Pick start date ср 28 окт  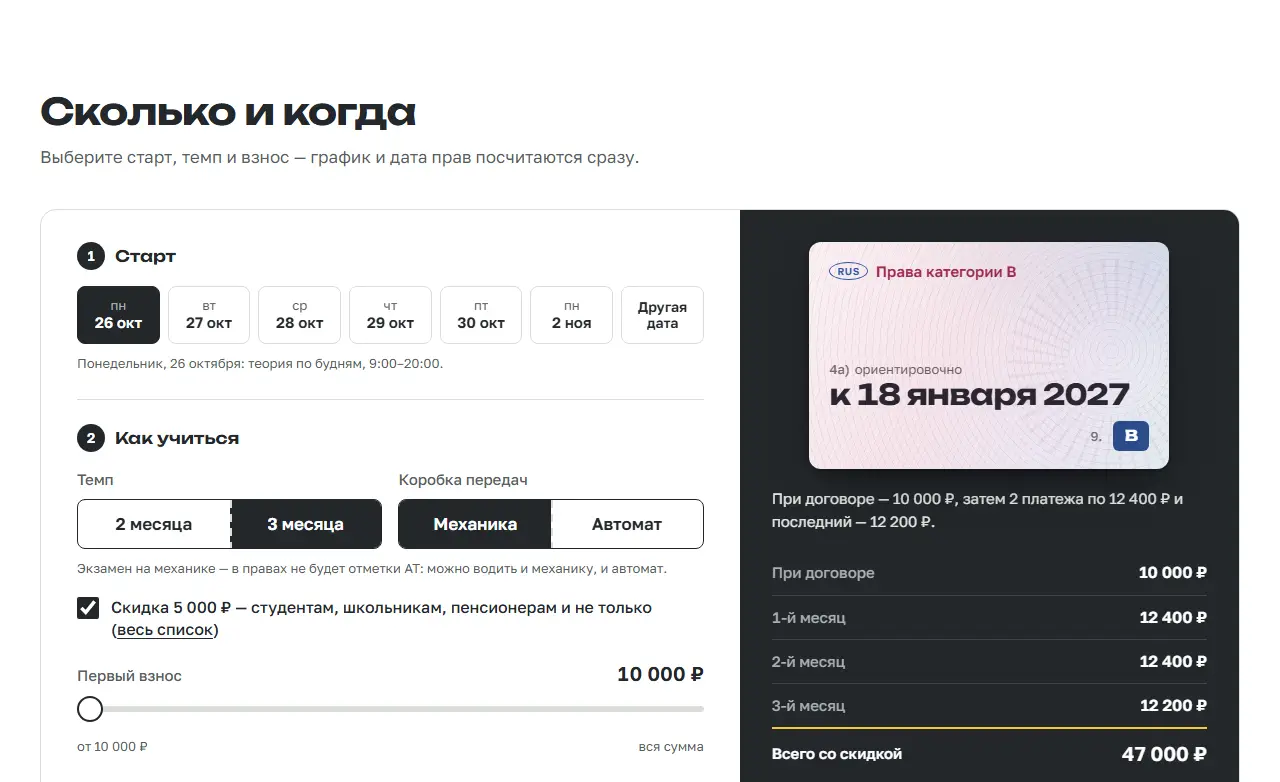tap(299, 315)
